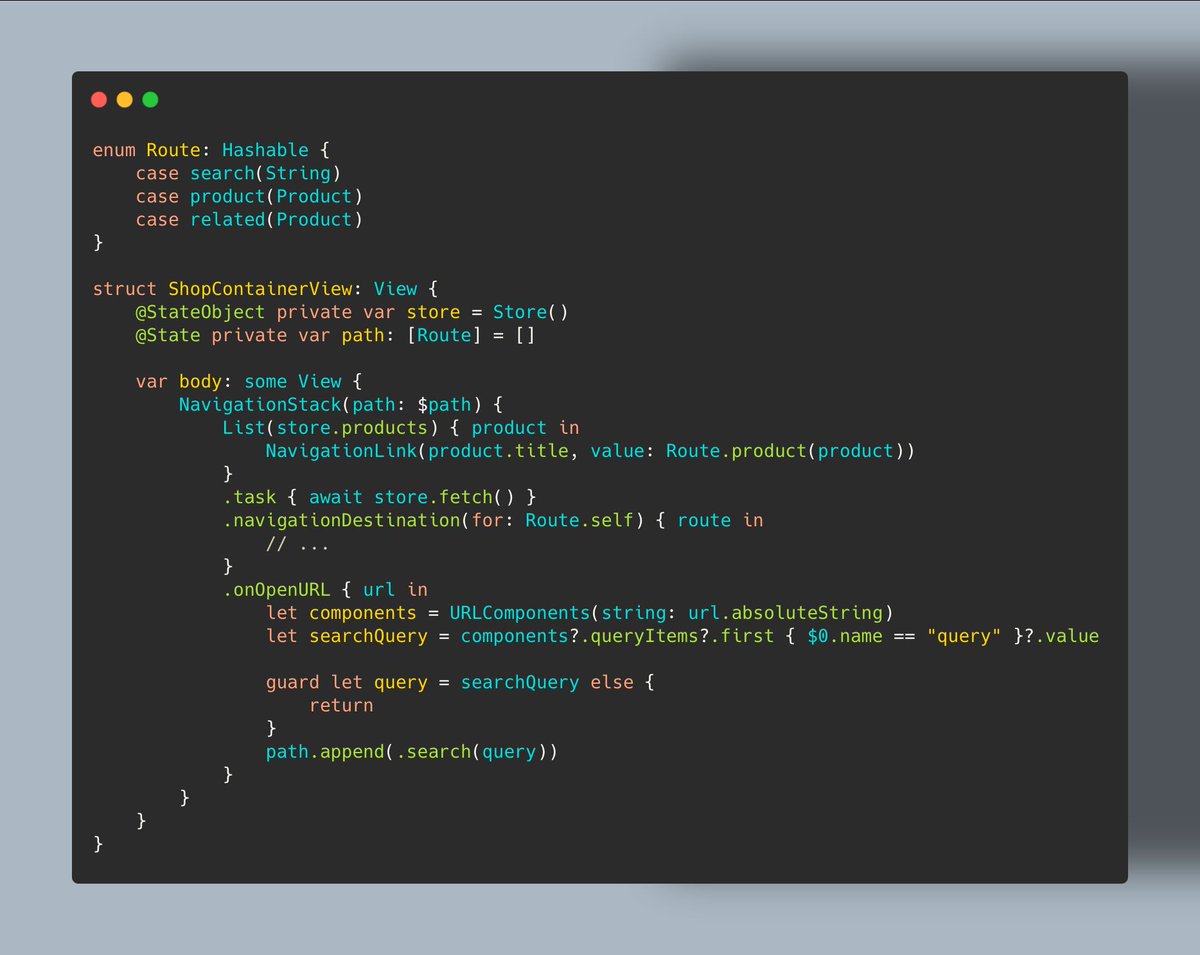The image size is (1200, 955).
Task: Click the line 'case search(String)'
Action: (x=238, y=174)
